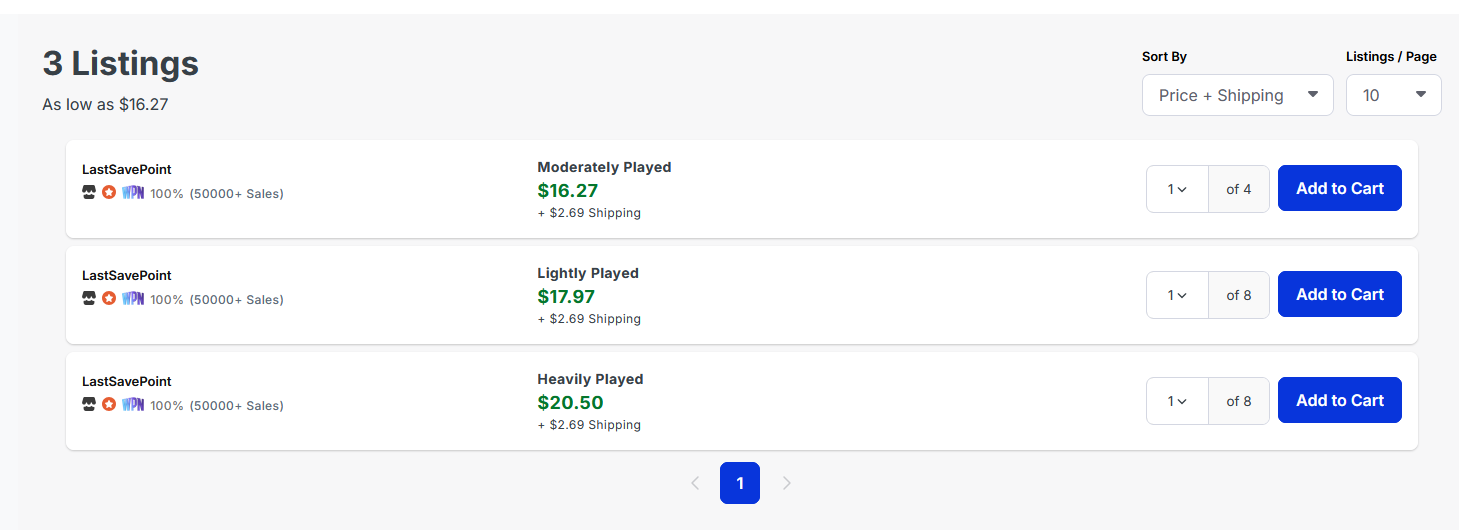
Task: Click the store icon in Moderately Played listing
Action: point(89,192)
